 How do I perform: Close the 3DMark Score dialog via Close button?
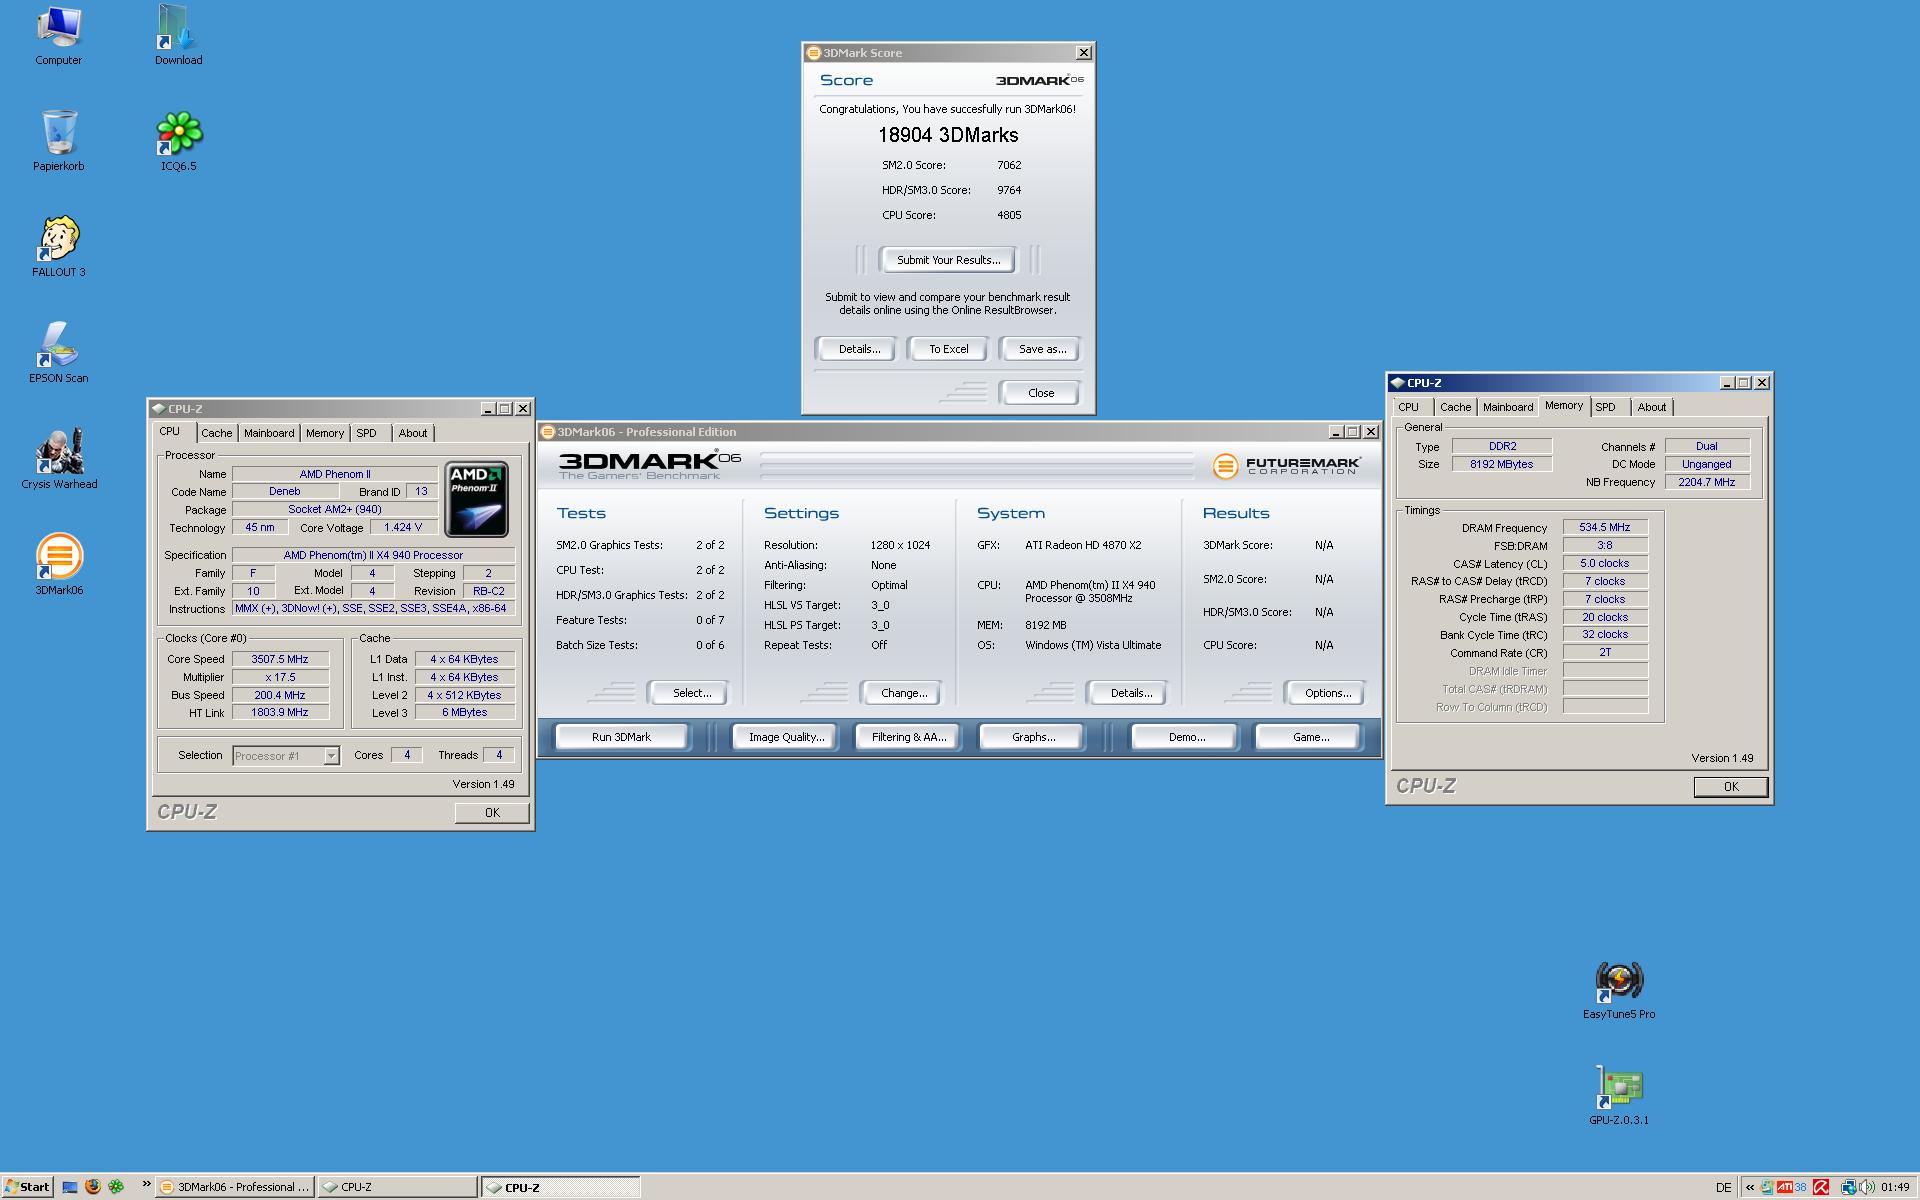click(1041, 393)
